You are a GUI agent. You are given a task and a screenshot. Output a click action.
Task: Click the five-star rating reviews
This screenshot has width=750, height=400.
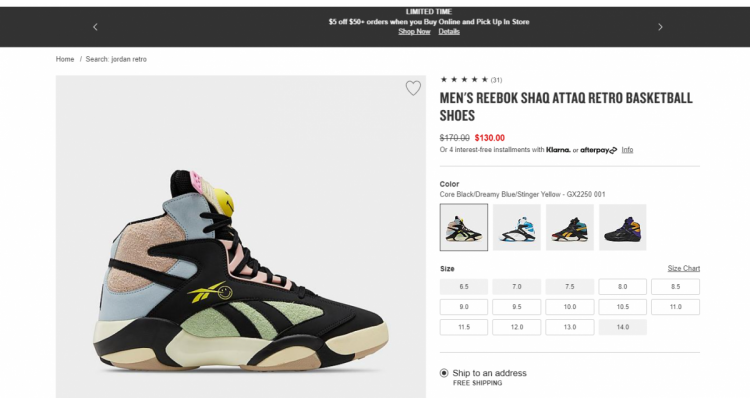(471, 79)
